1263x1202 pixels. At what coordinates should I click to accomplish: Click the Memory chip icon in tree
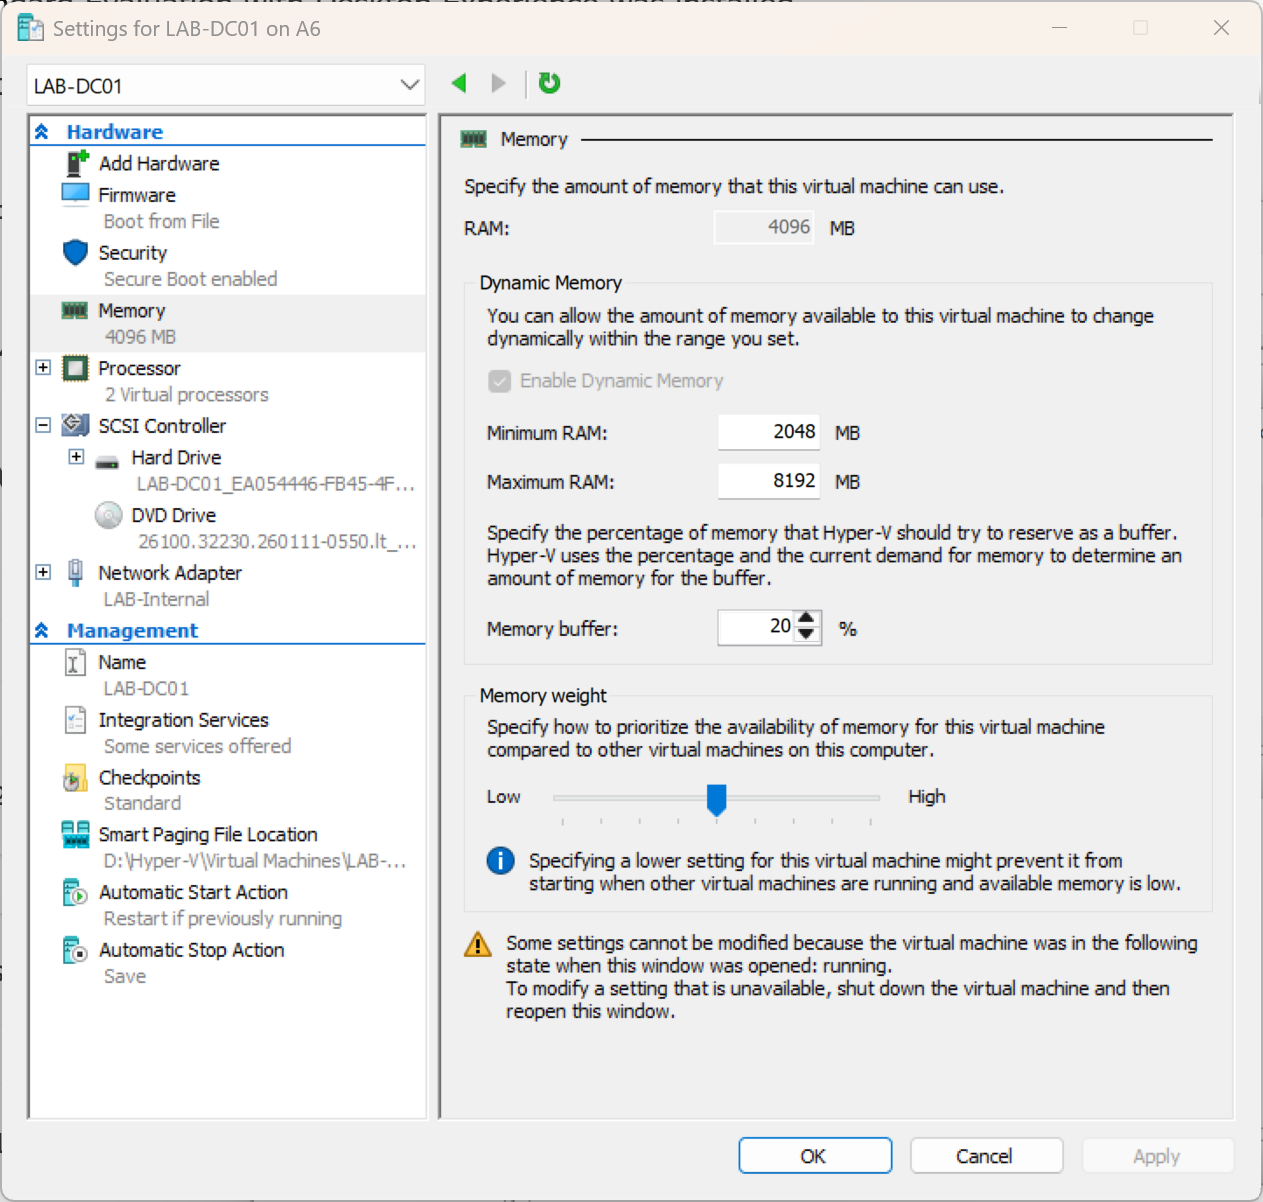(75, 310)
